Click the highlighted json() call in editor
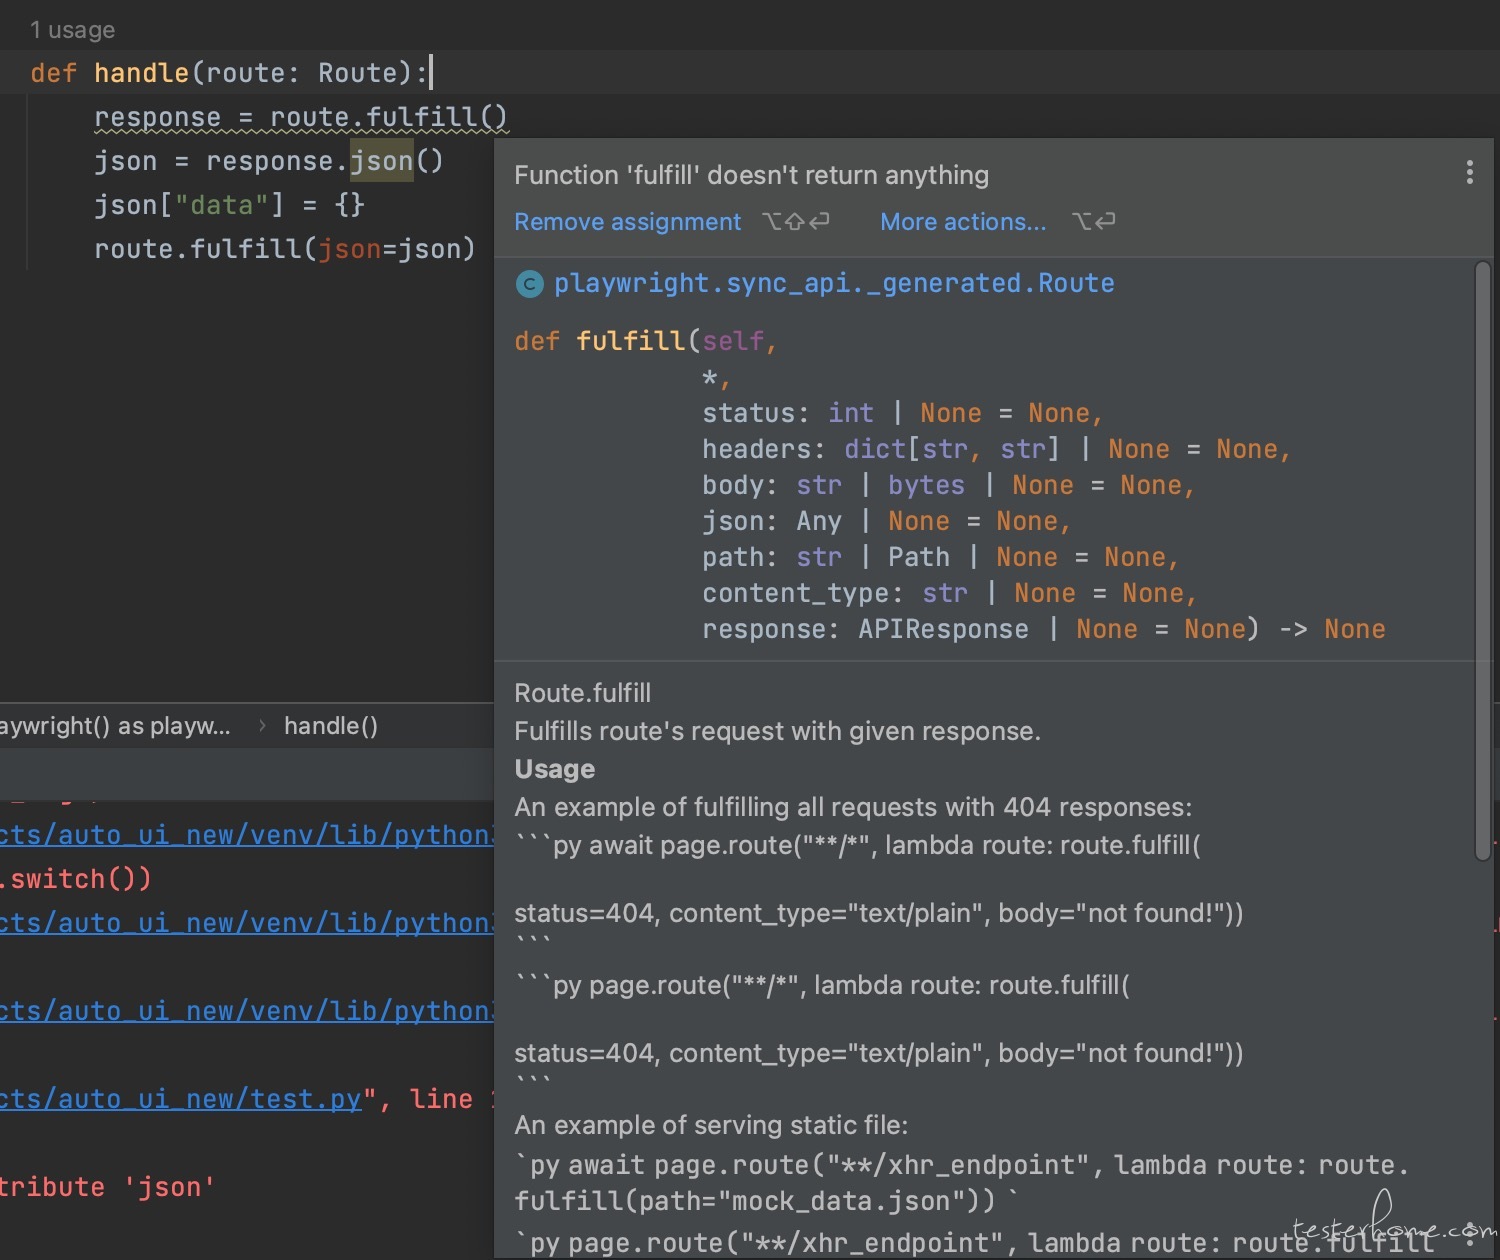1500x1260 pixels. [381, 161]
